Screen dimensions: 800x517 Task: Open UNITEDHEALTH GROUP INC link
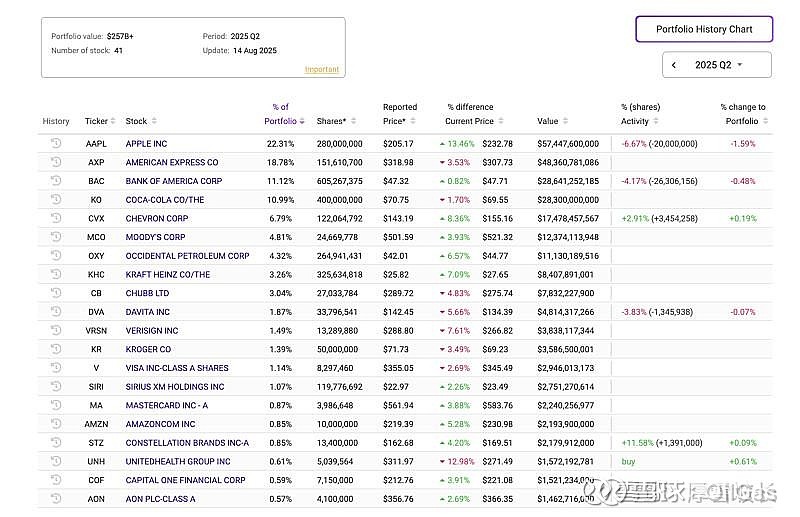tap(178, 462)
